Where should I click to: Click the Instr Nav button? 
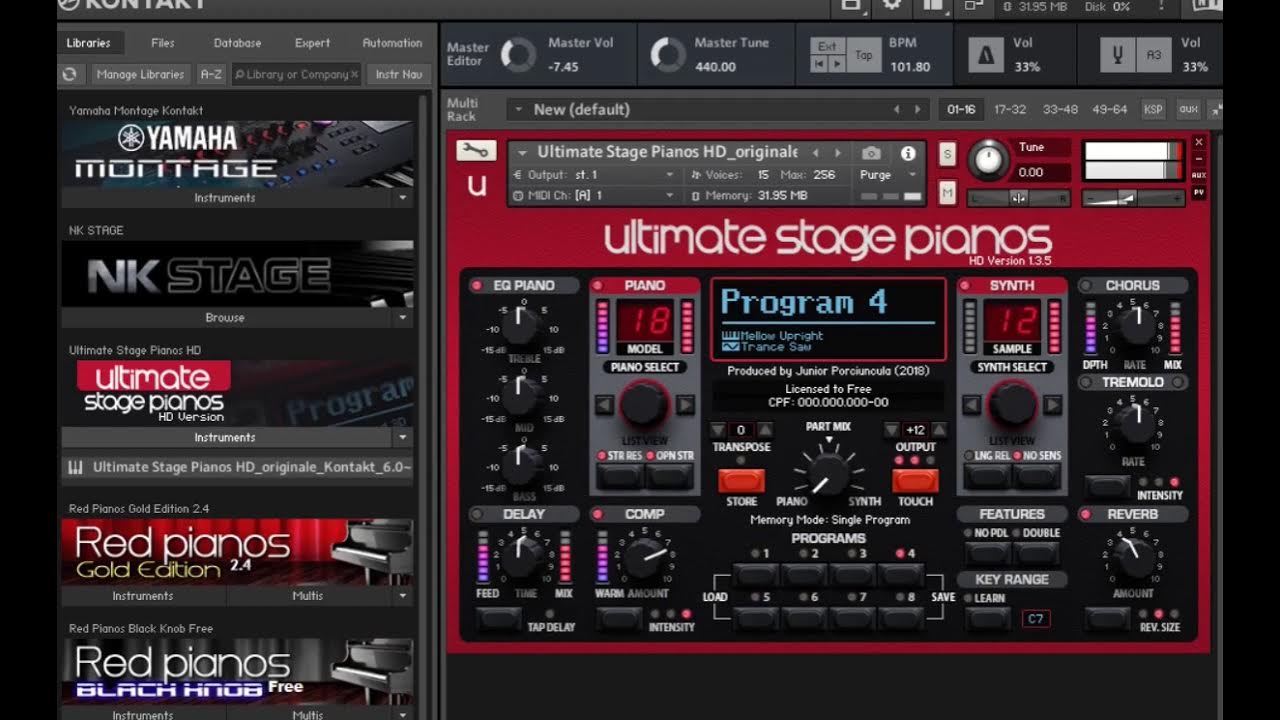pos(399,74)
